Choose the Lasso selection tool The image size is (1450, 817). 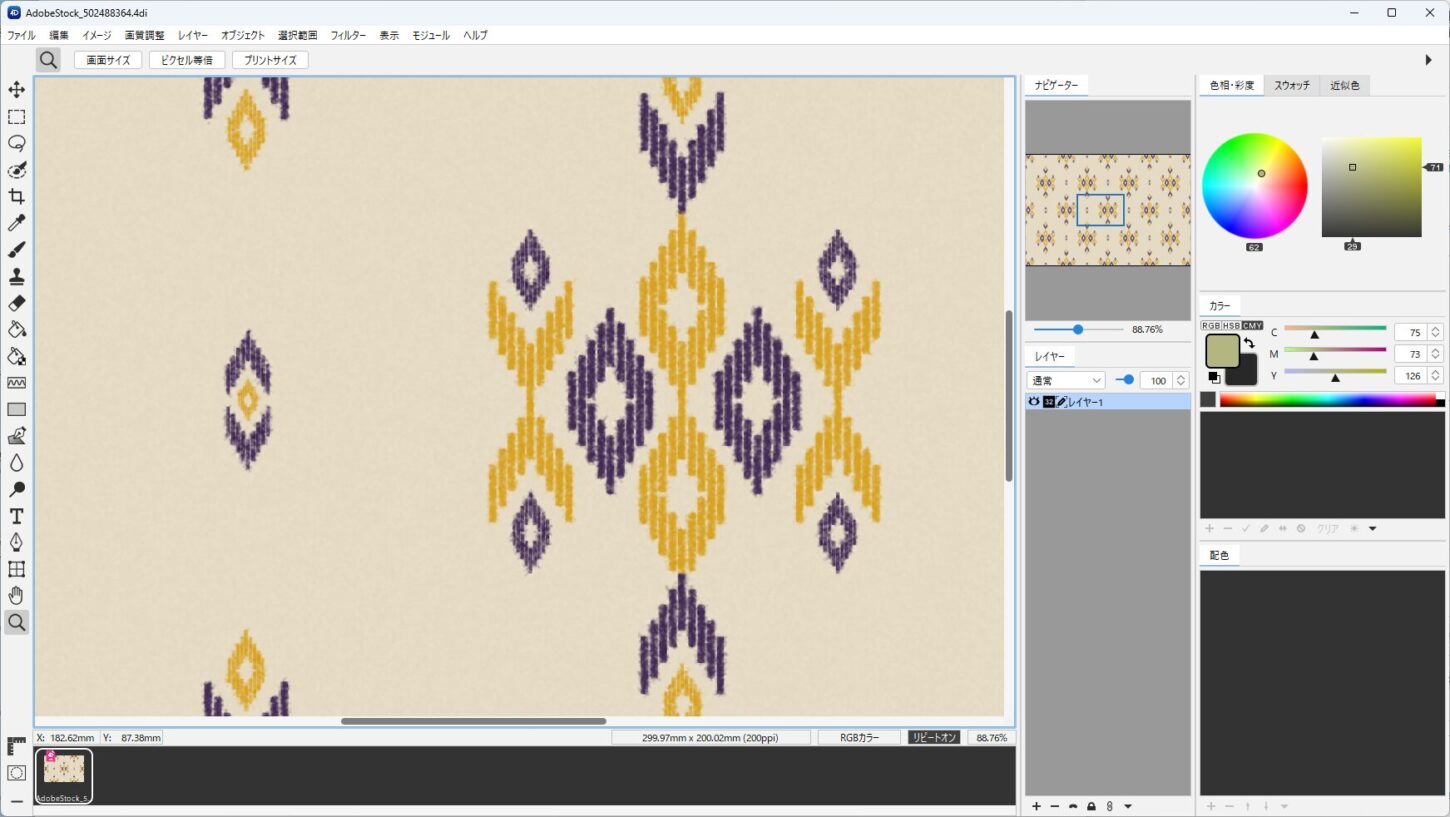(17, 143)
